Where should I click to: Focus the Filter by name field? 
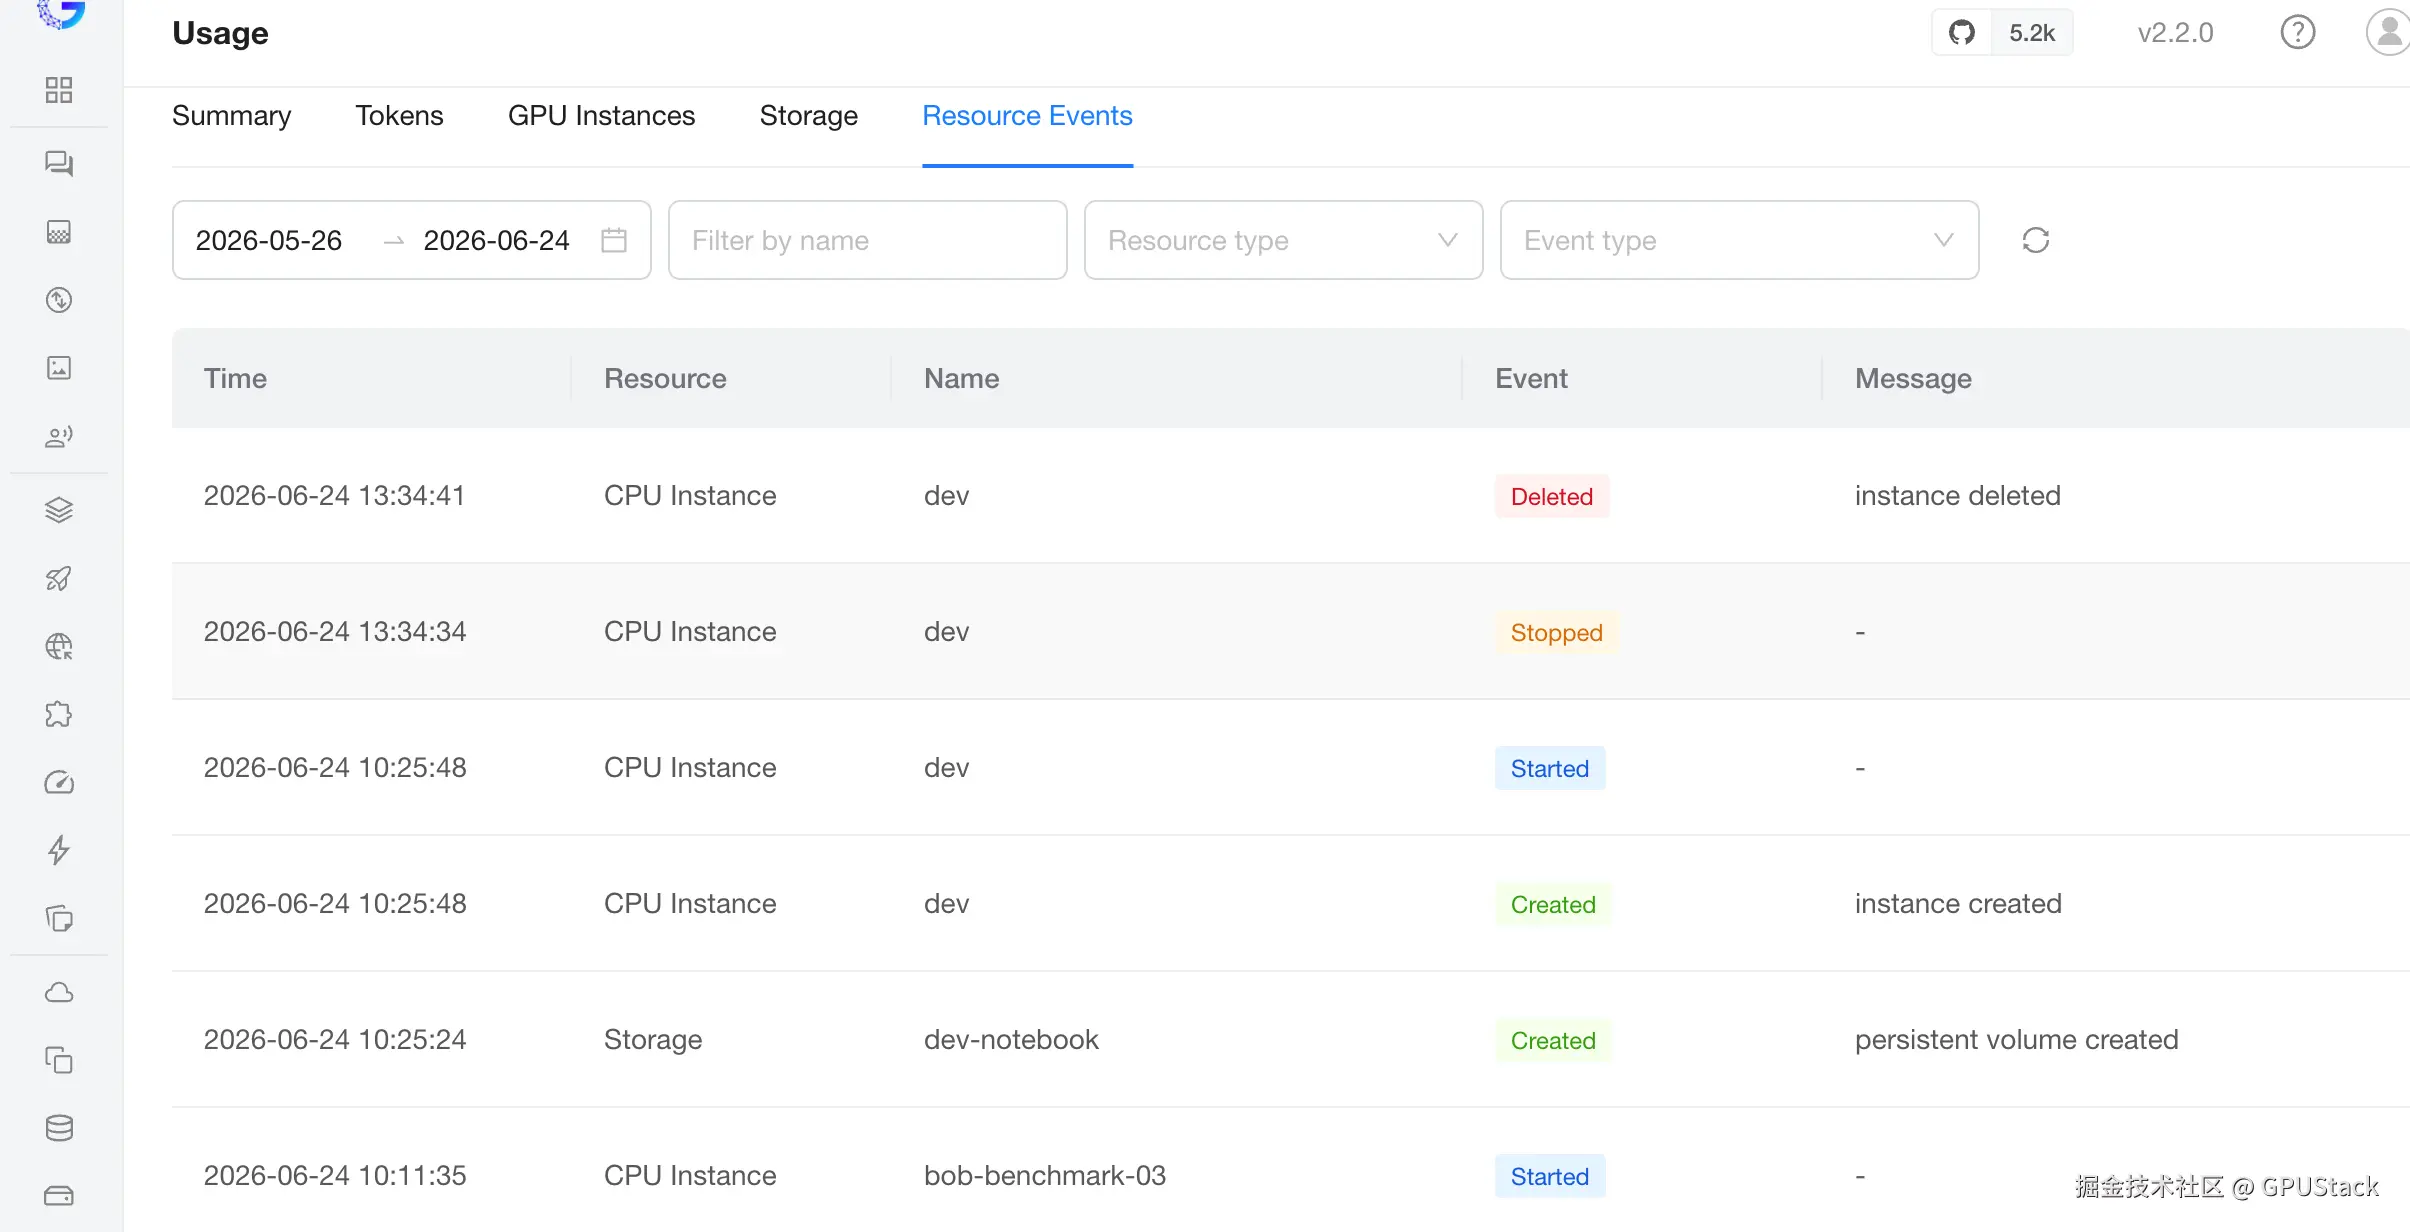867,240
